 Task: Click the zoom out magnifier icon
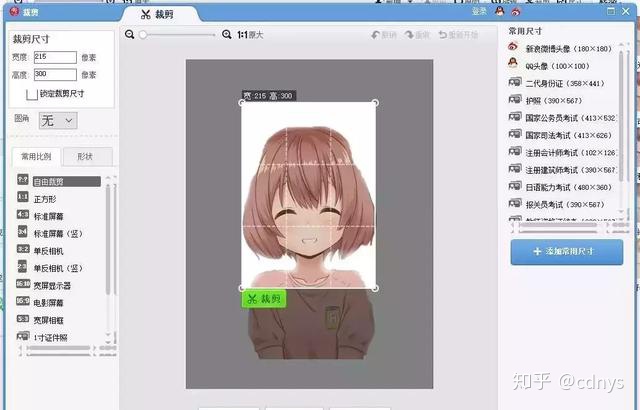point(129,35)
